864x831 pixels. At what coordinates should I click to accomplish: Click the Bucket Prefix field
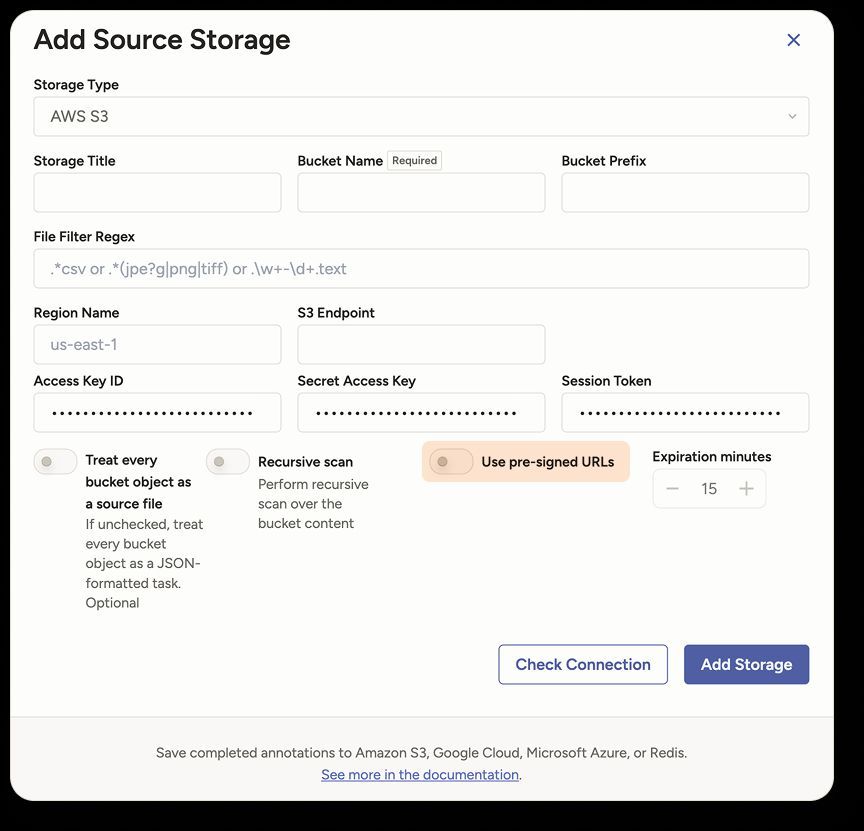coord(685,192)
